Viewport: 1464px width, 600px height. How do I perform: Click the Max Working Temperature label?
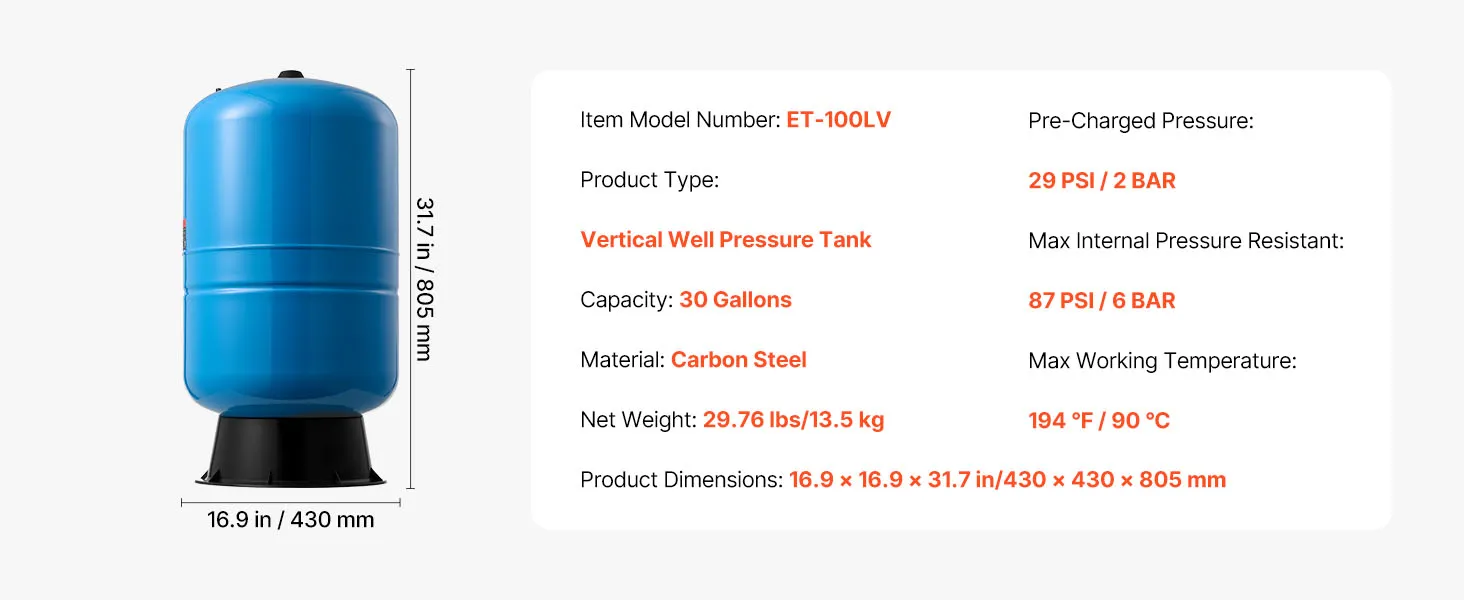coord(1162,361)
